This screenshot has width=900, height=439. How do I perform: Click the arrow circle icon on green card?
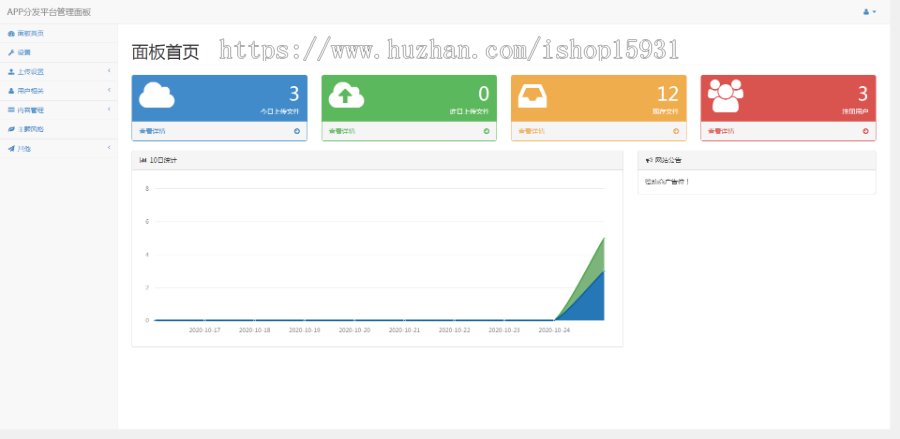(x=486, y=131)
